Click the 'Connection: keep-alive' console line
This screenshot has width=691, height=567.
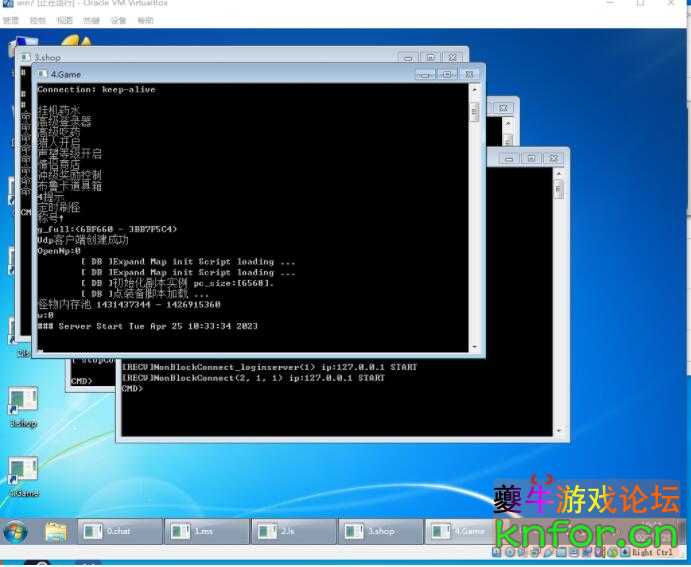(x=96, y=89)
